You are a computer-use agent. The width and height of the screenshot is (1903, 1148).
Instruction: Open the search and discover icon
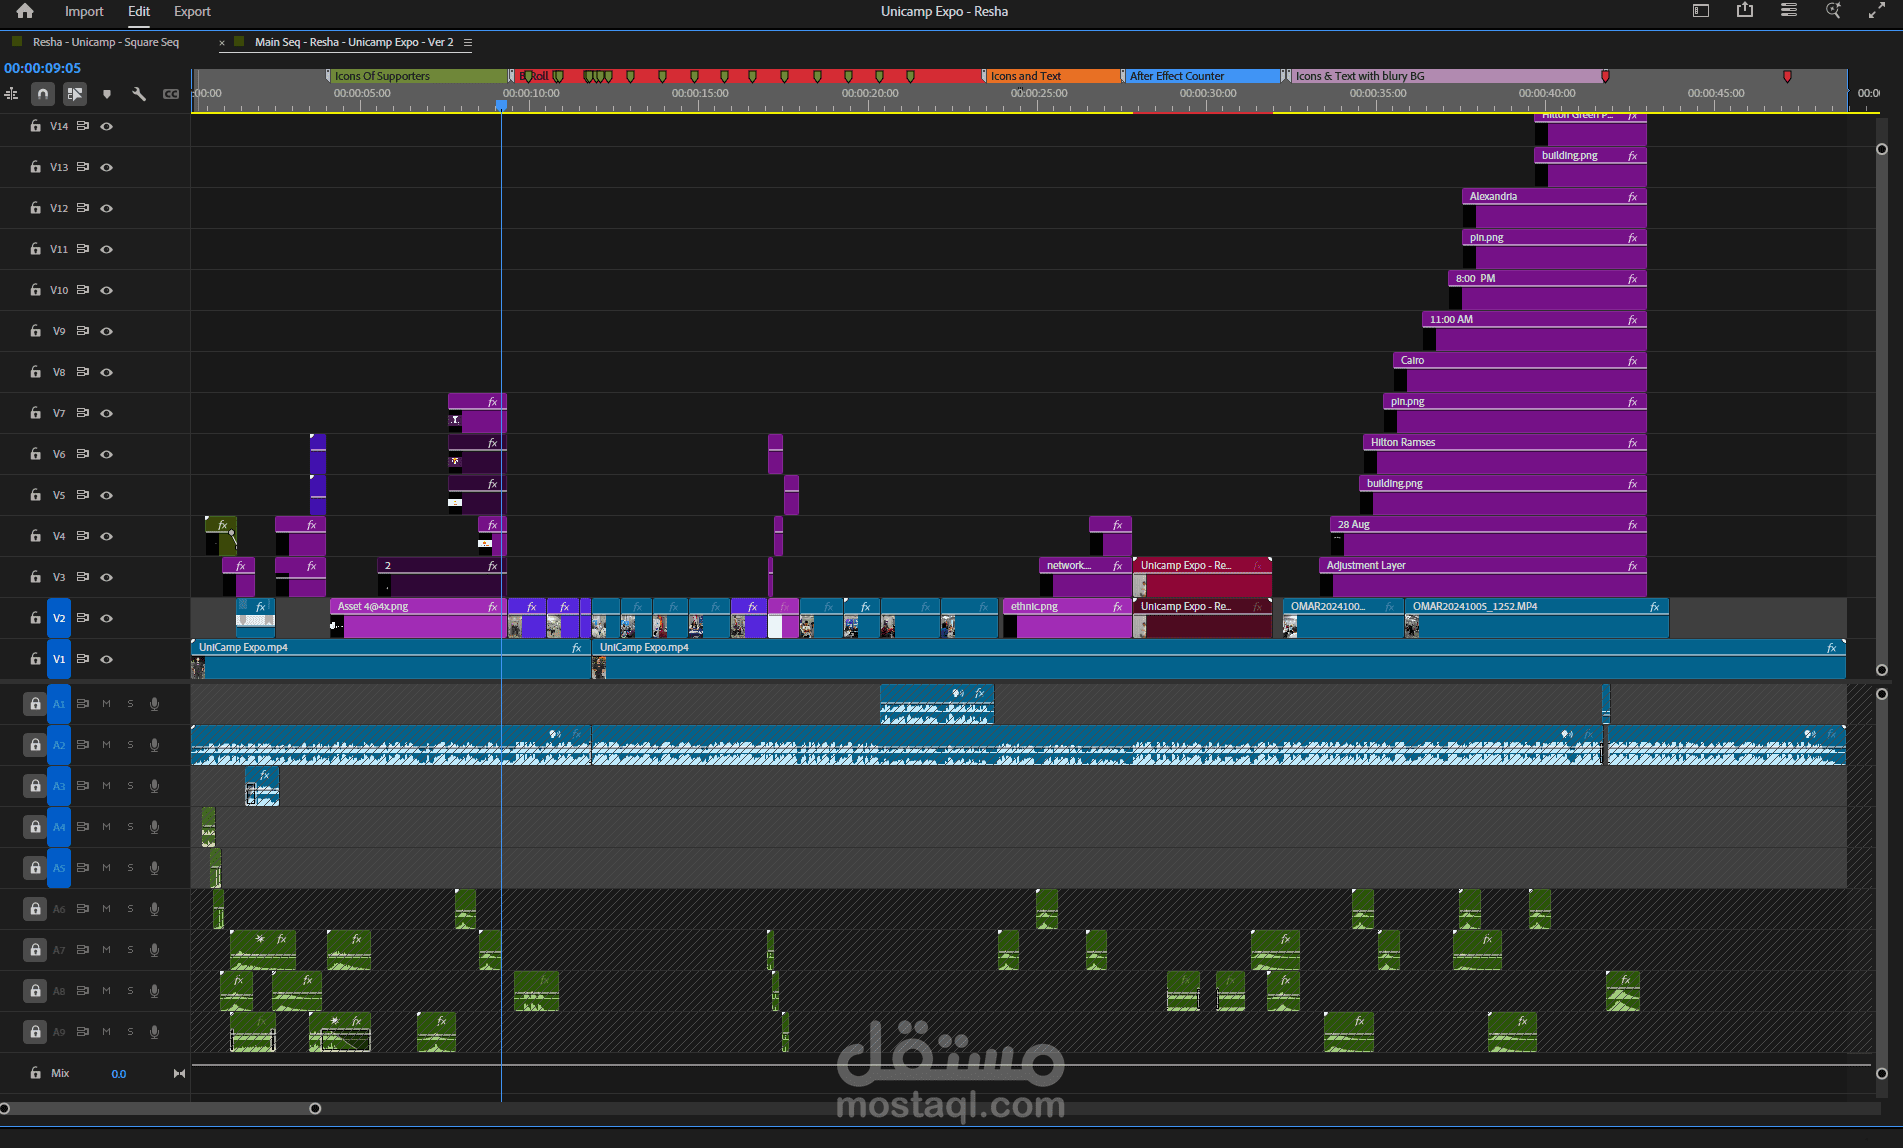[x=1833, y=10]
